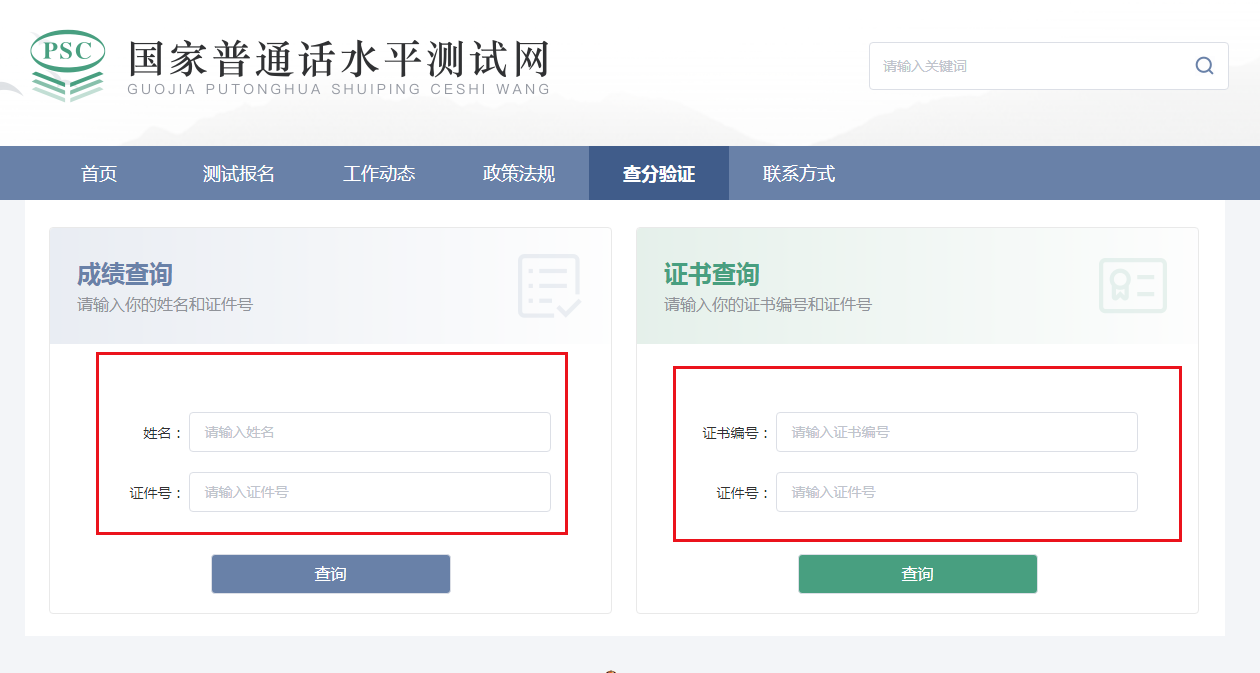This screenshot has width=1260, height=673.
Task: Open the 首页 navigation tab
Action: point(99,173)
